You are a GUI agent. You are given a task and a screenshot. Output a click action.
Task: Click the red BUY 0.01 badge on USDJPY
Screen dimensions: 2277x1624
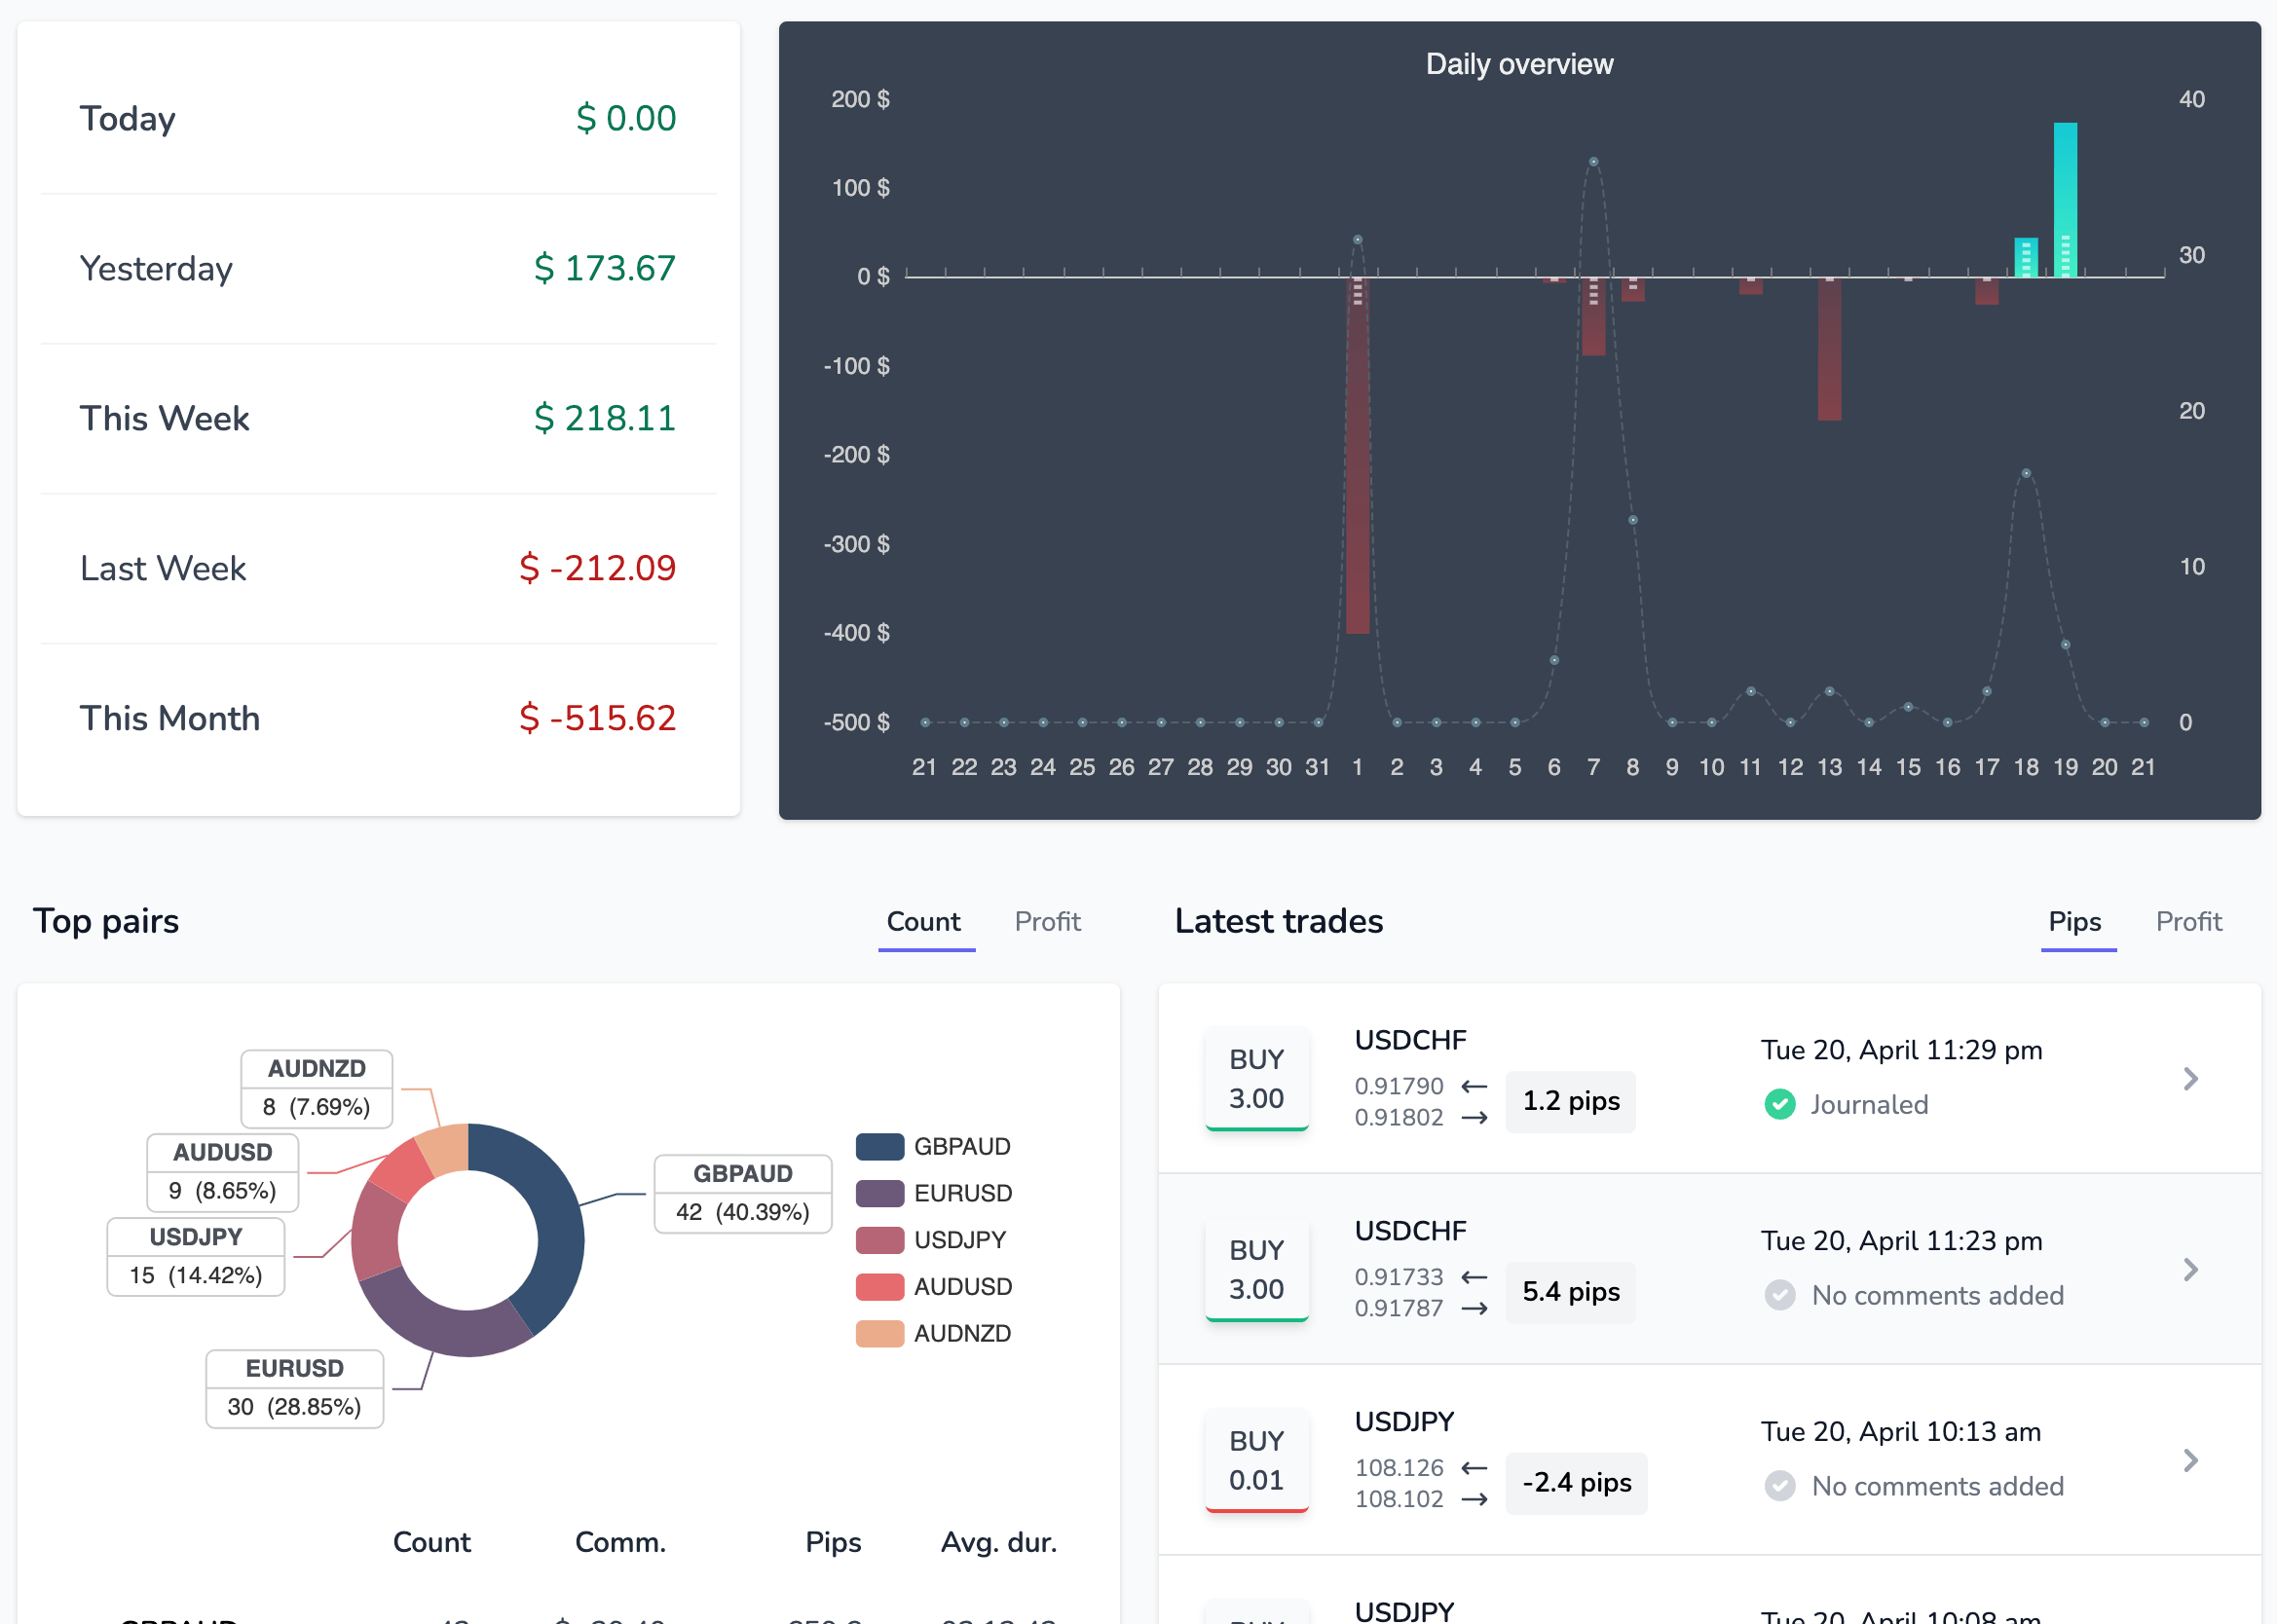[x=1257, y=1460]
